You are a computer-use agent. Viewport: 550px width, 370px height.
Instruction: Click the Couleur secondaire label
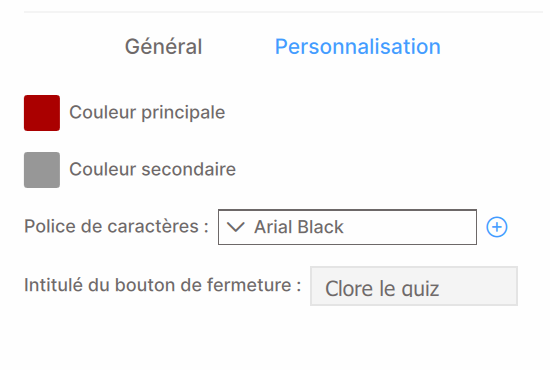pyautogui.click(x=153, y=169)
